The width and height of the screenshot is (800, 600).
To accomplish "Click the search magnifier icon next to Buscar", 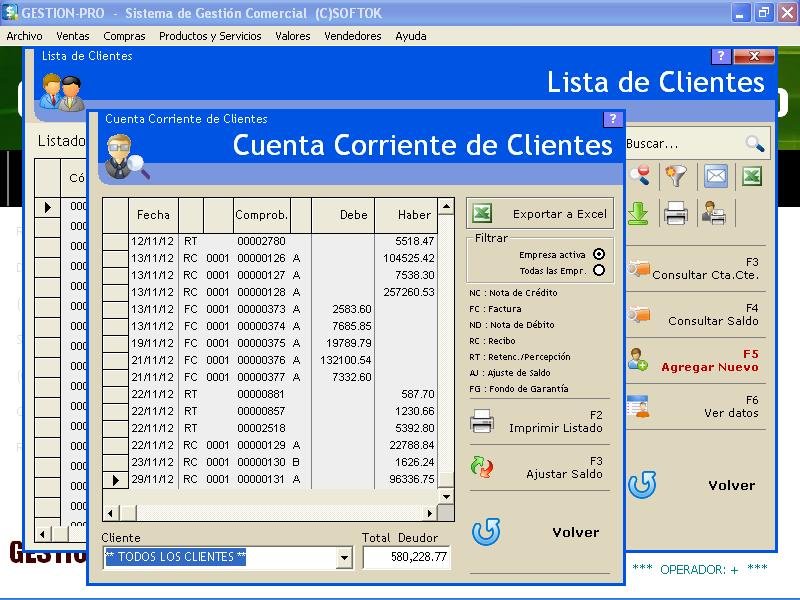I will pyautogui.click(x=755, y=144).
